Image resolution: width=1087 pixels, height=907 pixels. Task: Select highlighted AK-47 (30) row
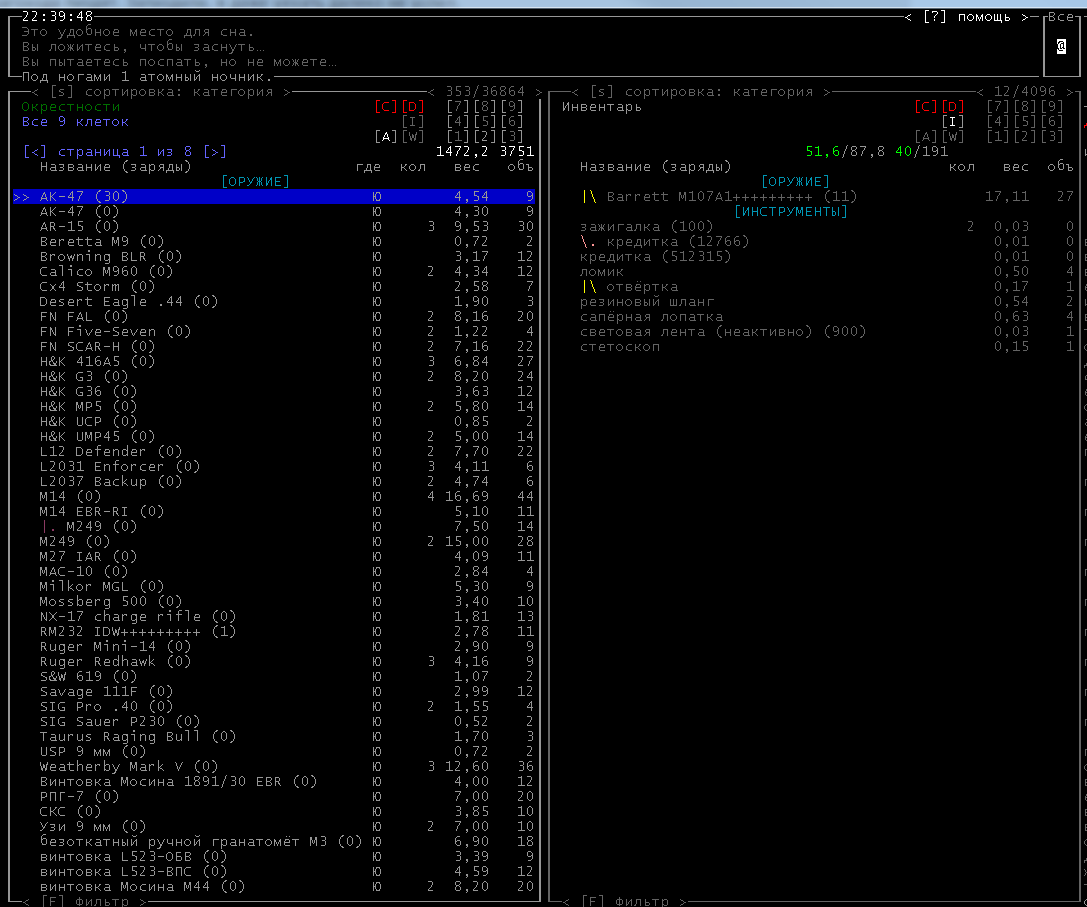pyautogui.click(x=274, y=196)
